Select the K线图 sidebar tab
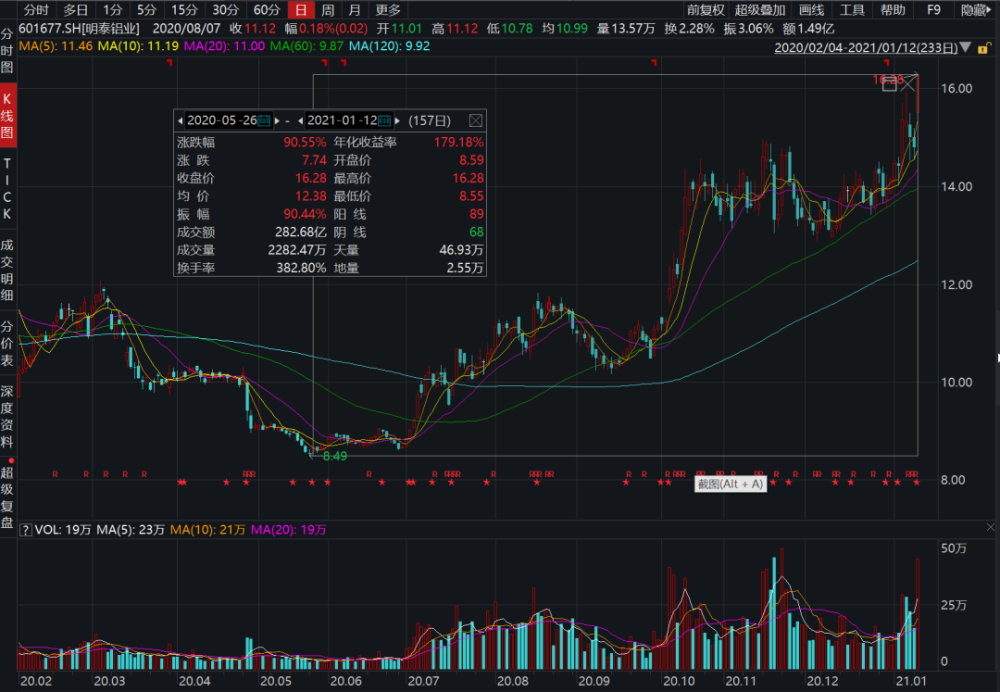 [7, 115]
